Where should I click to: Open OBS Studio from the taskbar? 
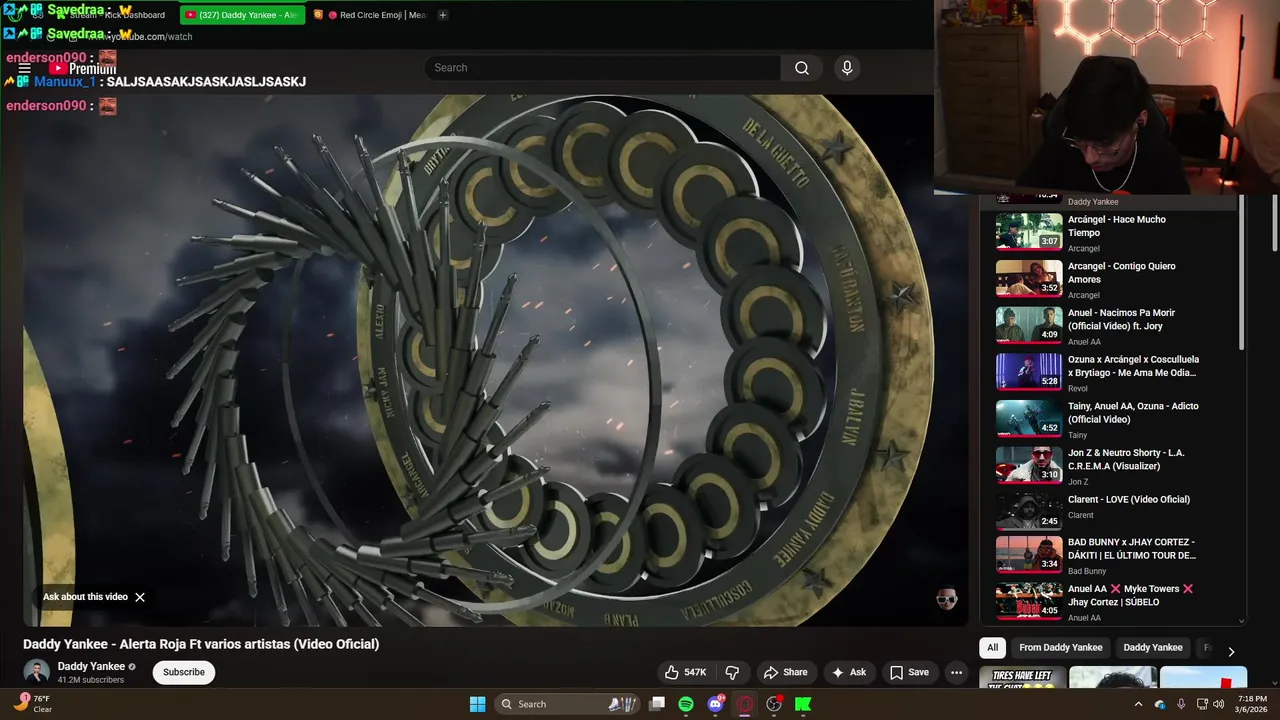point(774,704)
